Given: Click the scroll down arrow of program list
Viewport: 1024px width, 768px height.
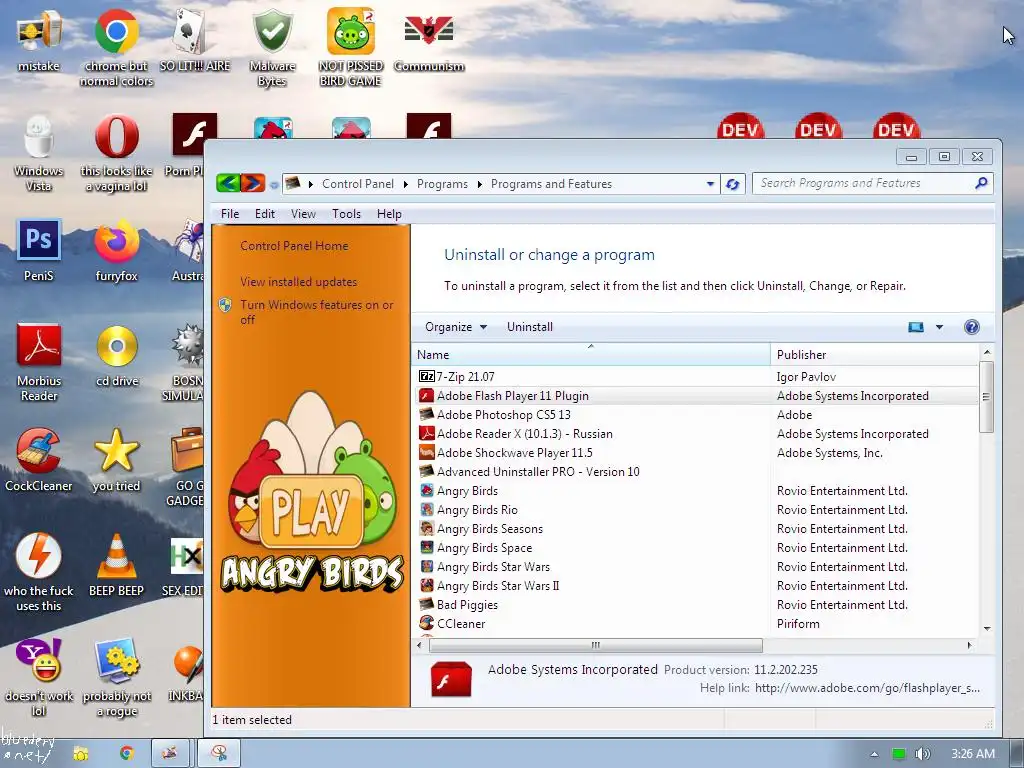Looking at the screenshot, I should (987, 628).
